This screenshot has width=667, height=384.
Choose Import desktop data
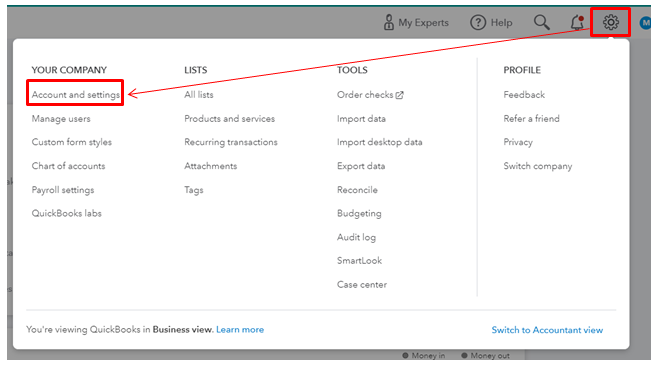(x=379, y=142)
